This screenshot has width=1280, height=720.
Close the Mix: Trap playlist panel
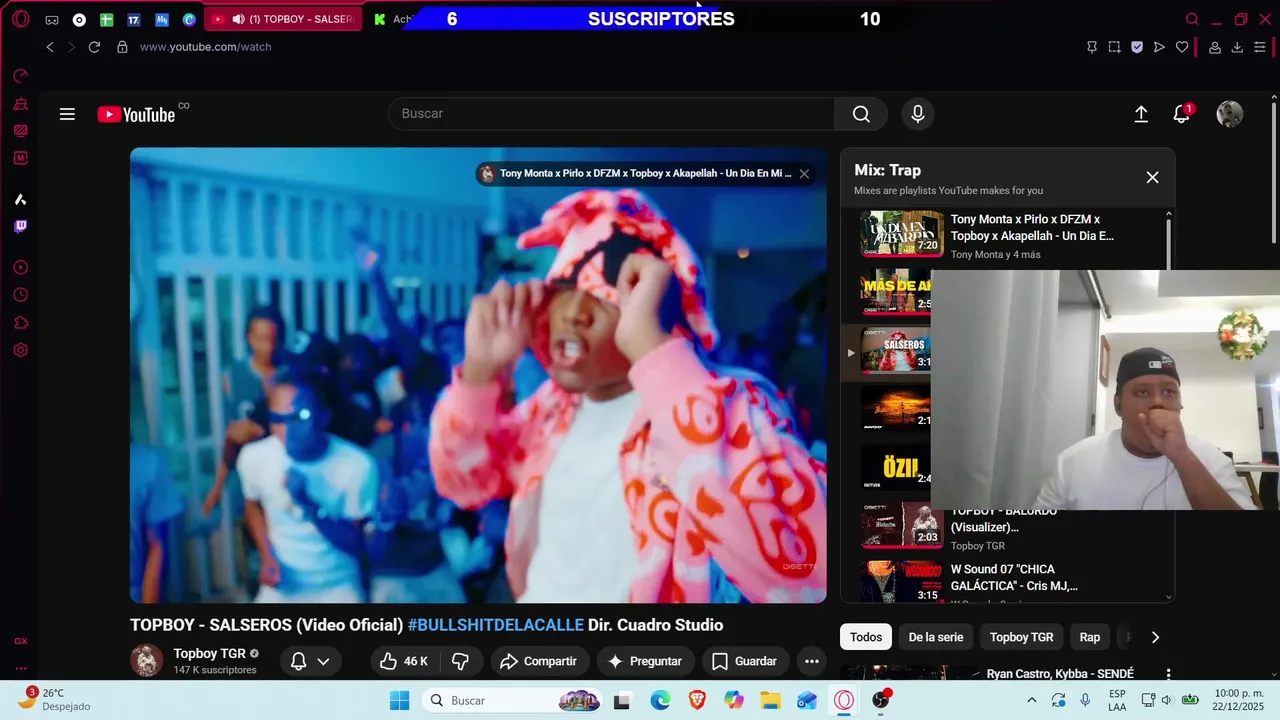(x=1152, y=177)
